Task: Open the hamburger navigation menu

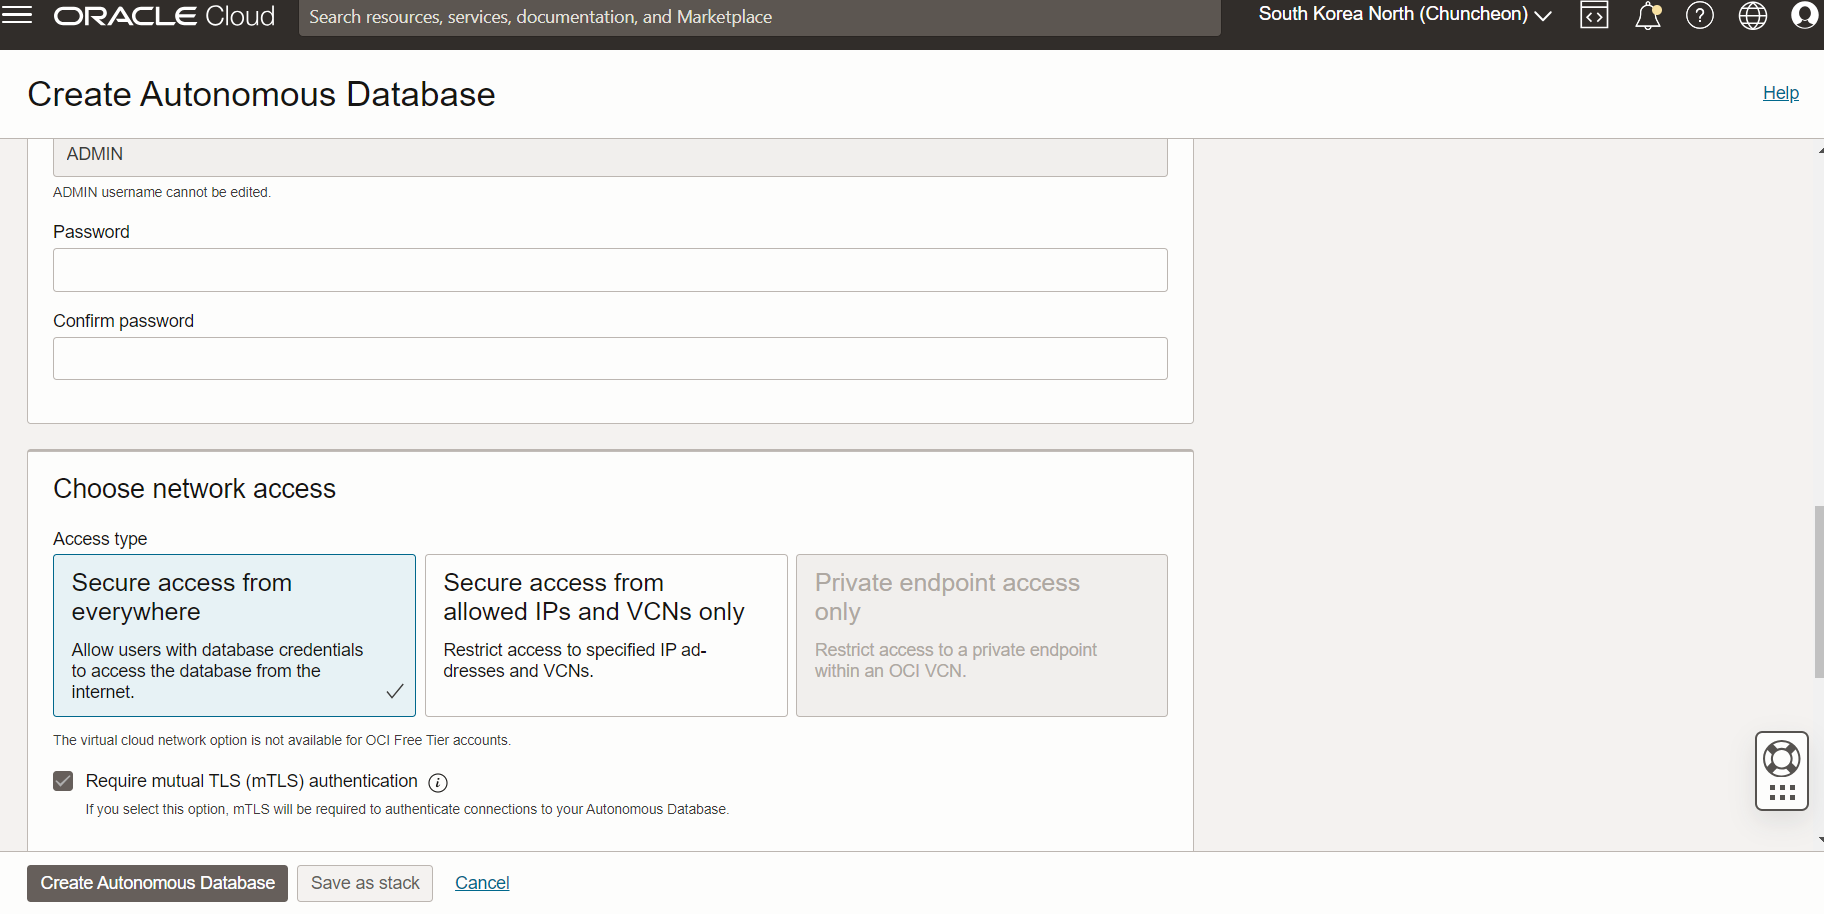Action: pyautogui.click(x=17, y=15)
